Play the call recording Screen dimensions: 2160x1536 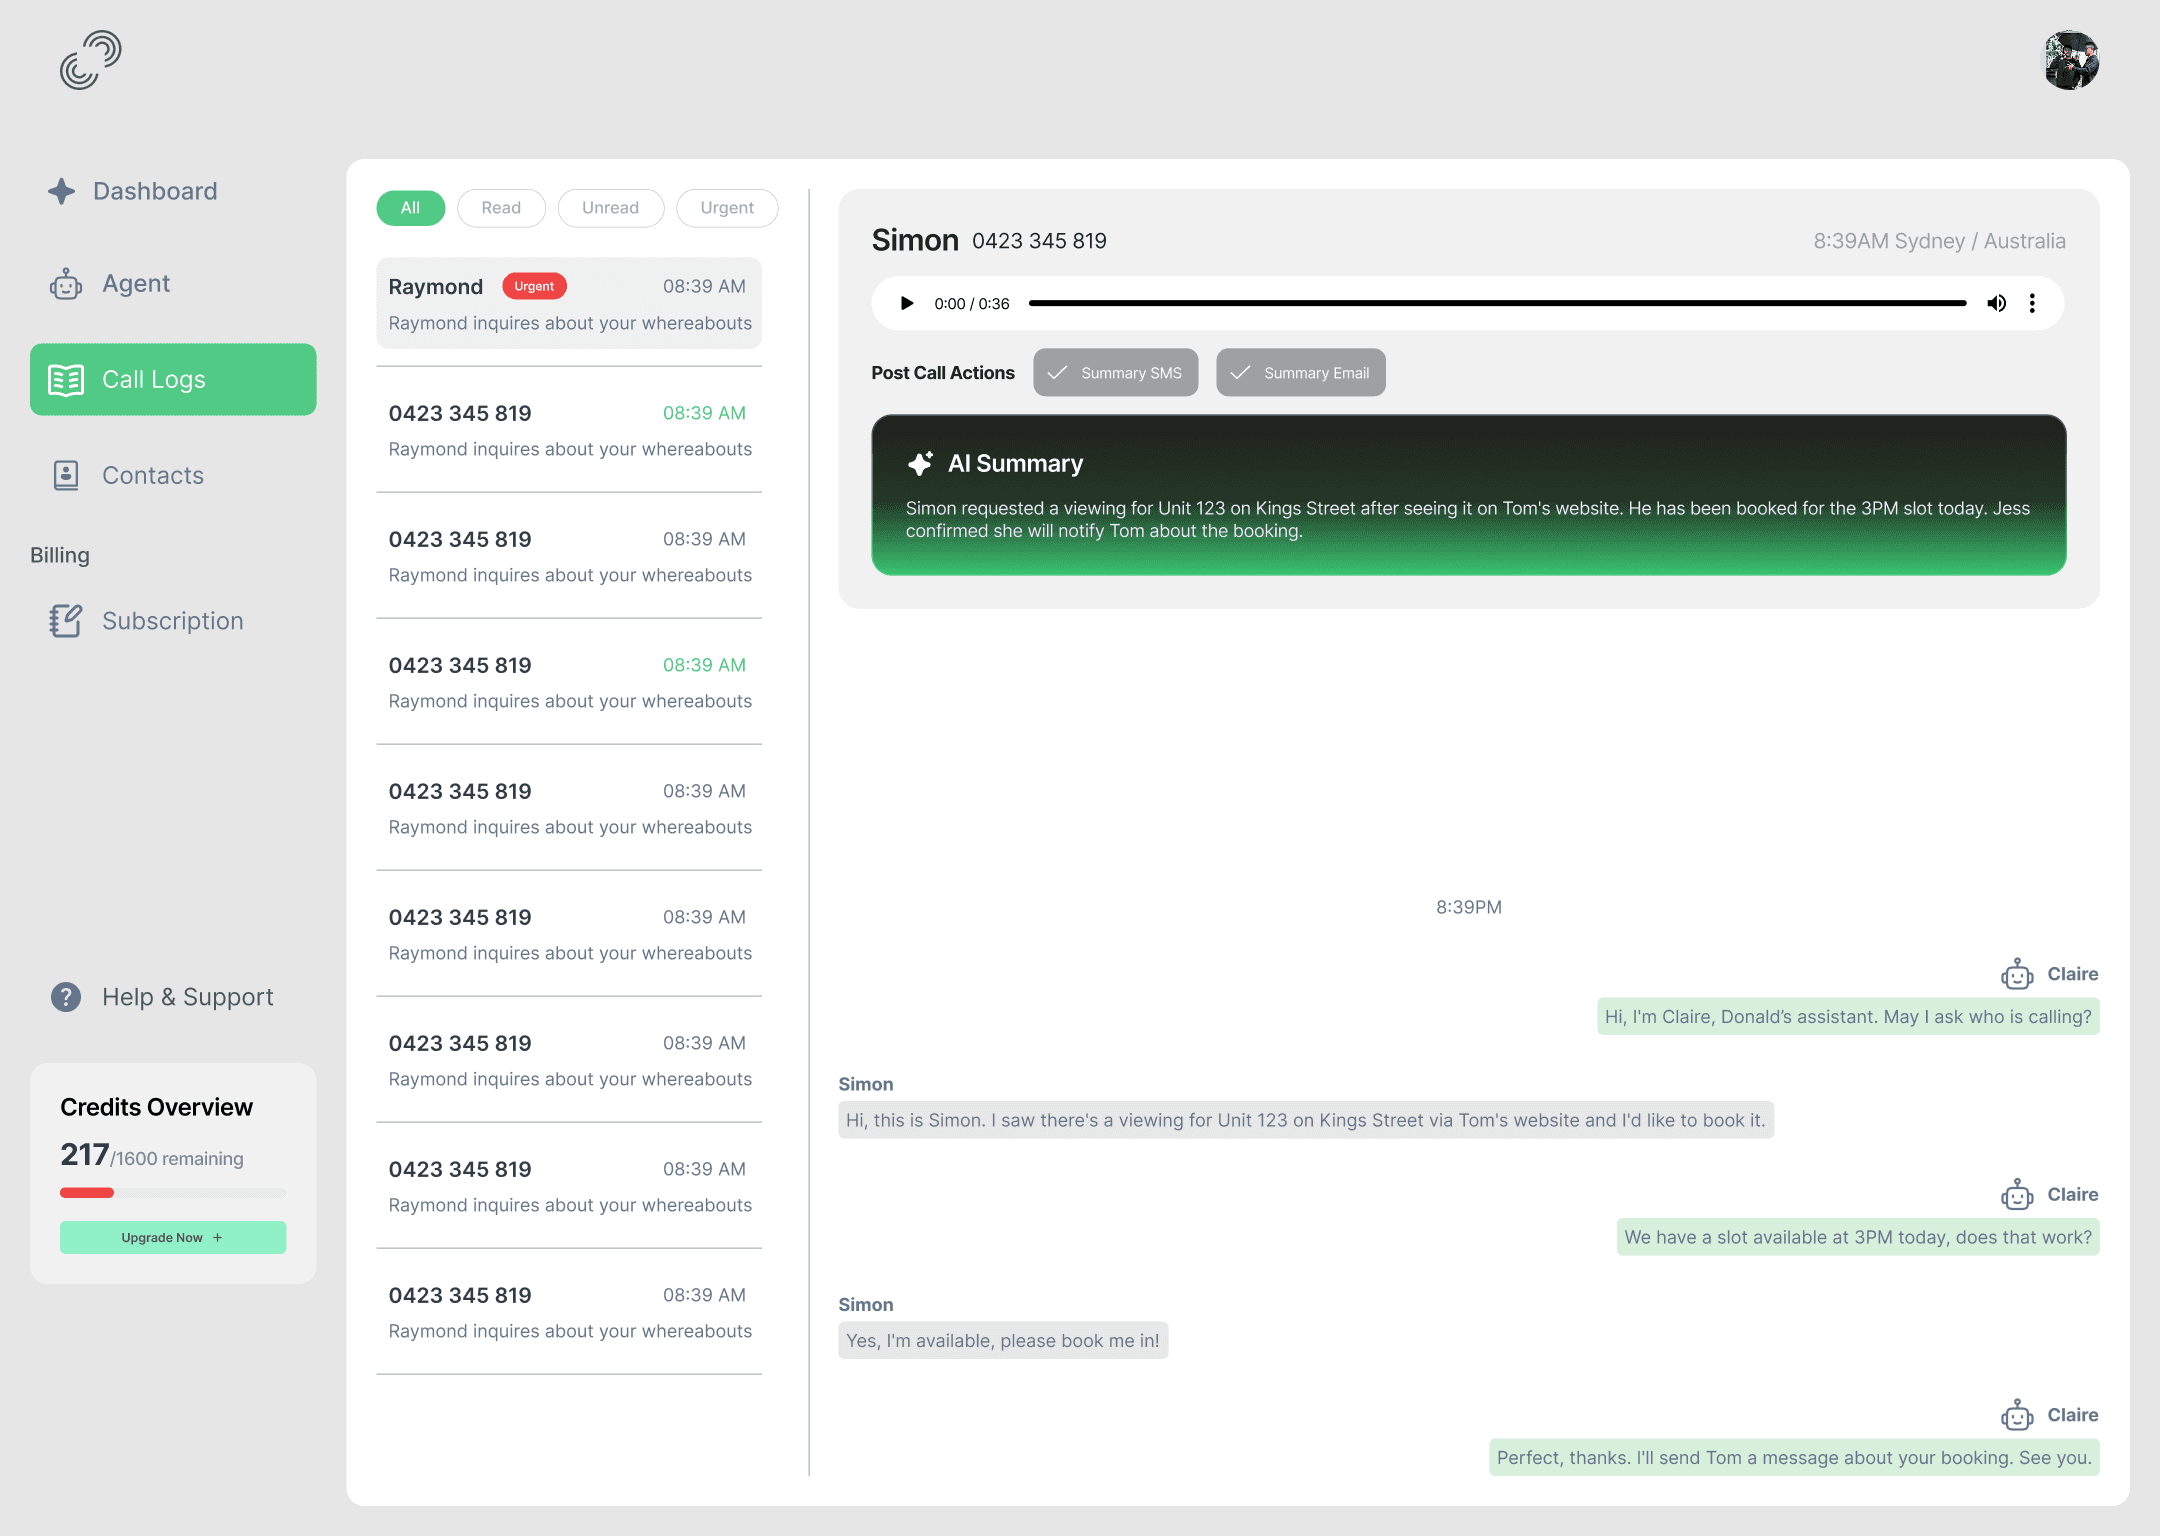(x=907, y=303)
